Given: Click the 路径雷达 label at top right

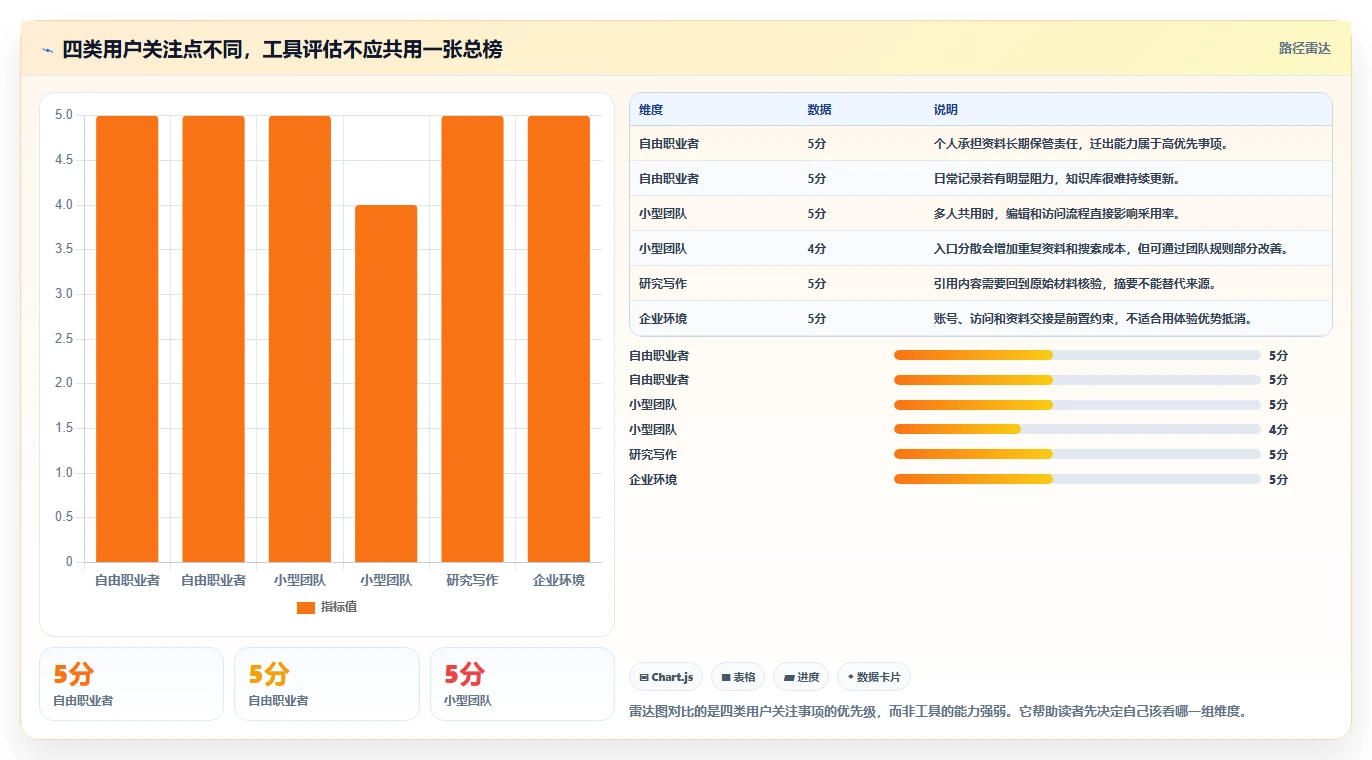Looking at the screenshot, I should coord(1305,48).
